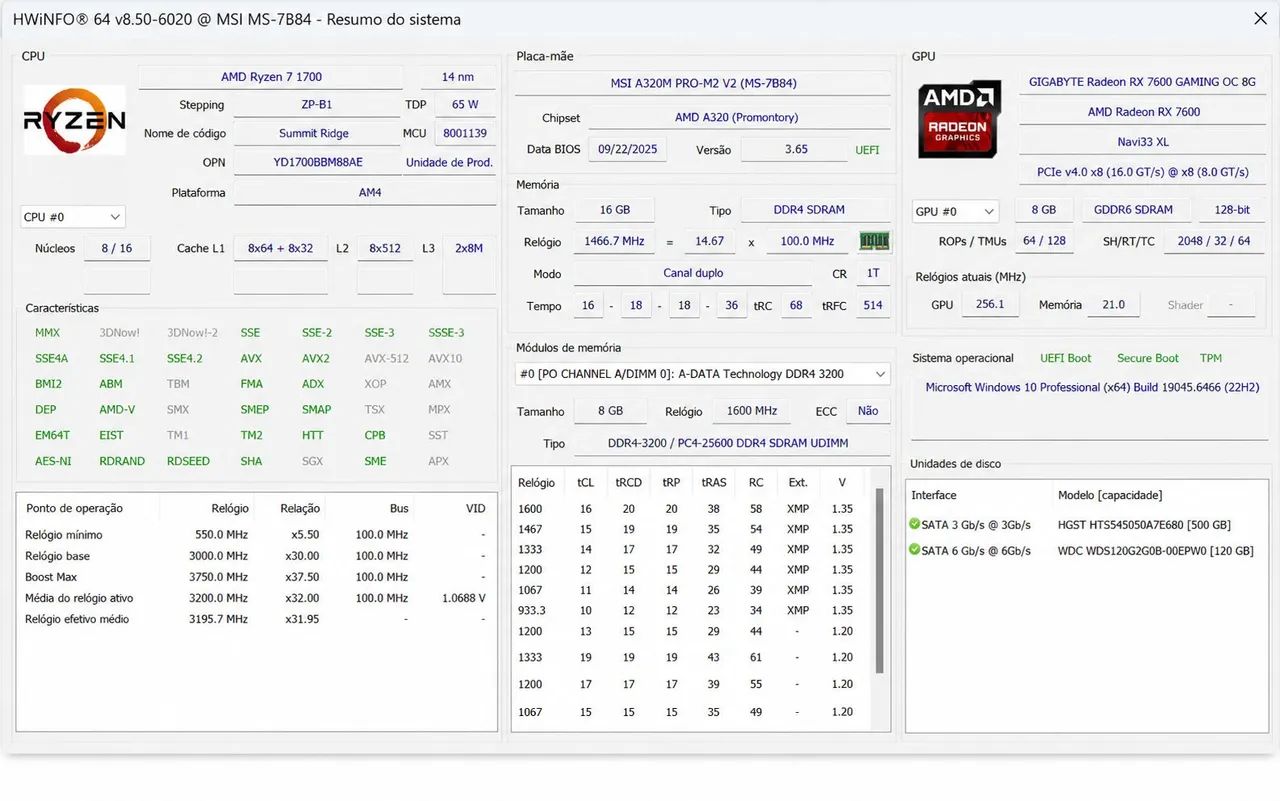Click the tRFC 514 value
1280x801 pixels.
coord(872,305)
